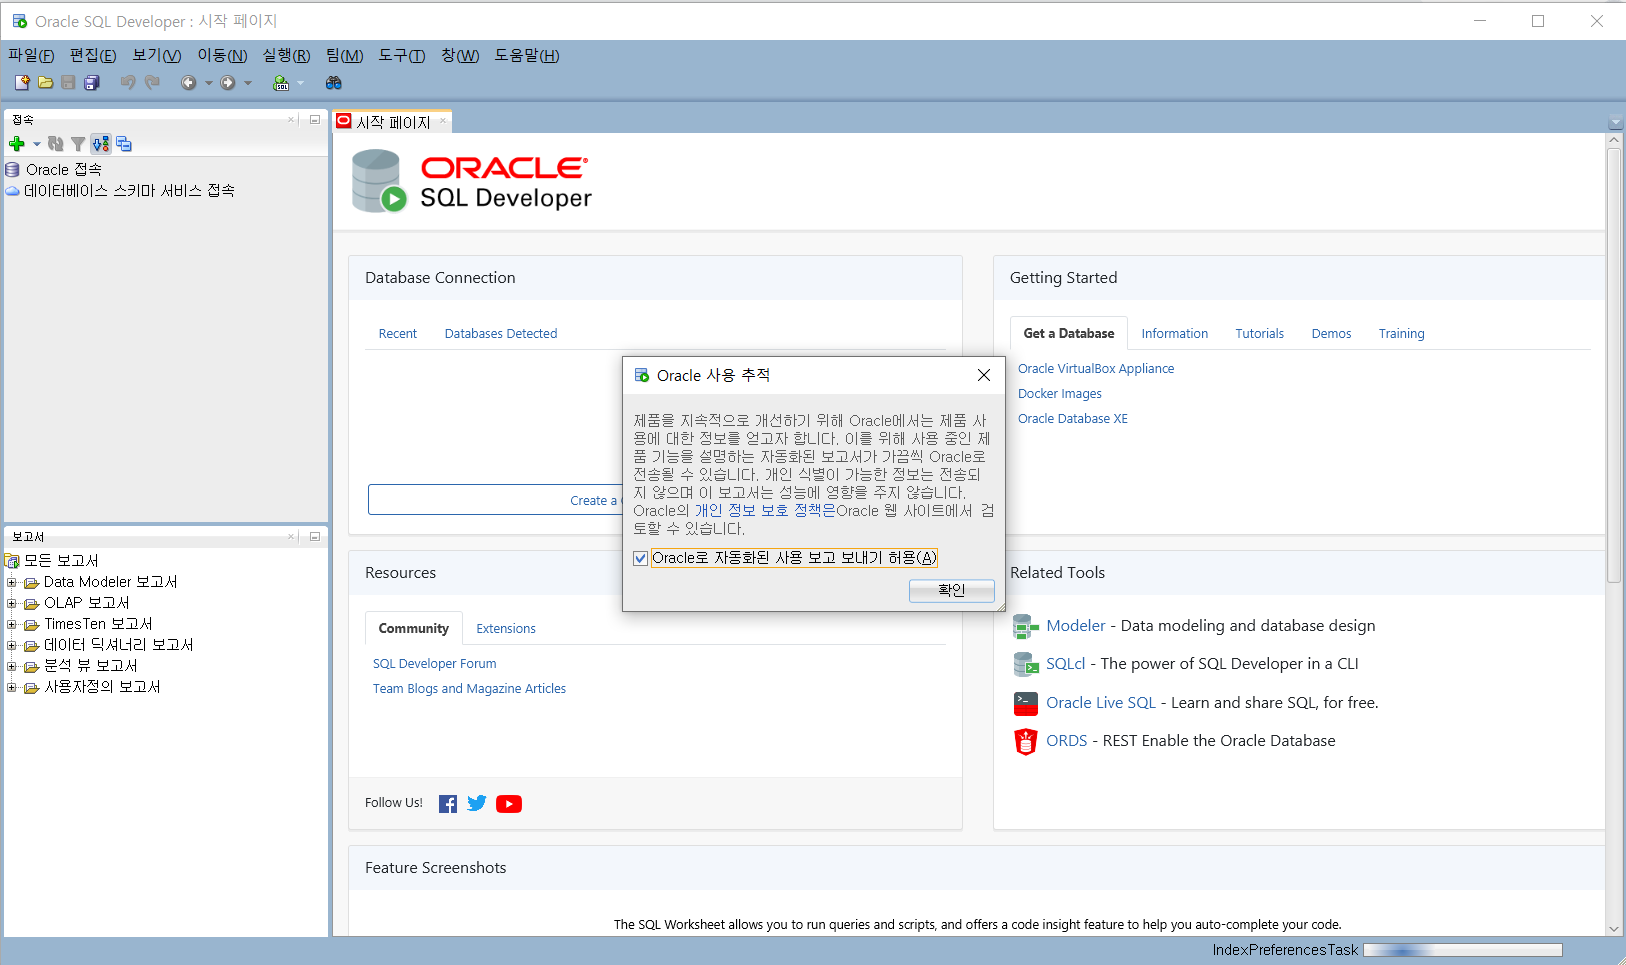Image resolution: width=1626 pixels, height=965 pixels.
Task: Open the 실행(R) menu
Action: click(286, 55)
